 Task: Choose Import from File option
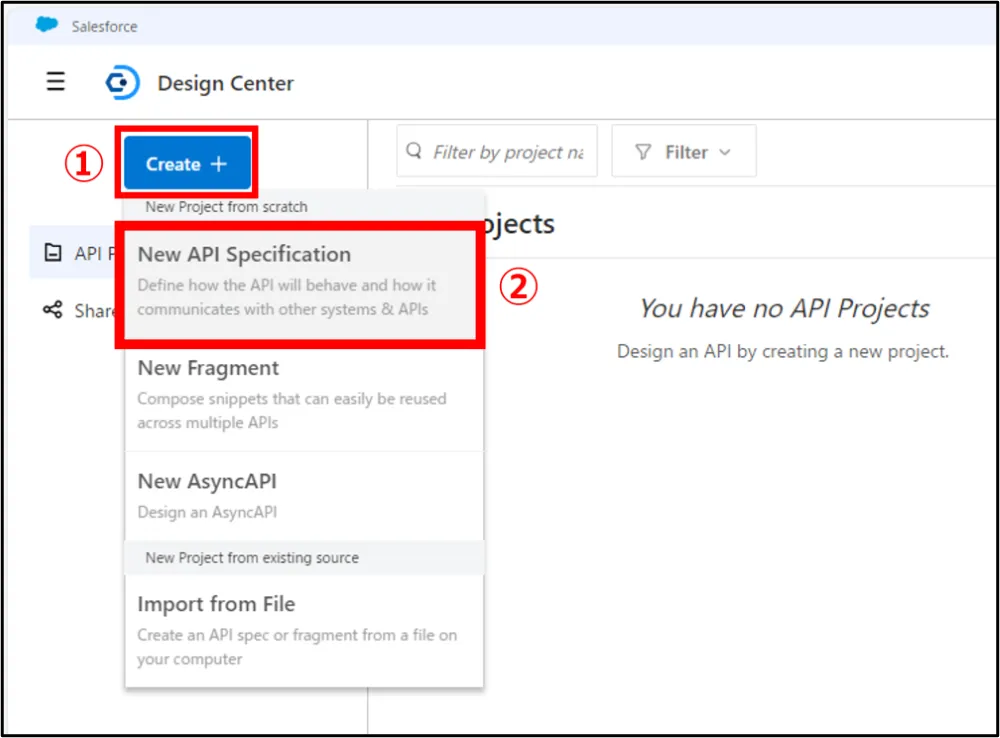point(304,630)
